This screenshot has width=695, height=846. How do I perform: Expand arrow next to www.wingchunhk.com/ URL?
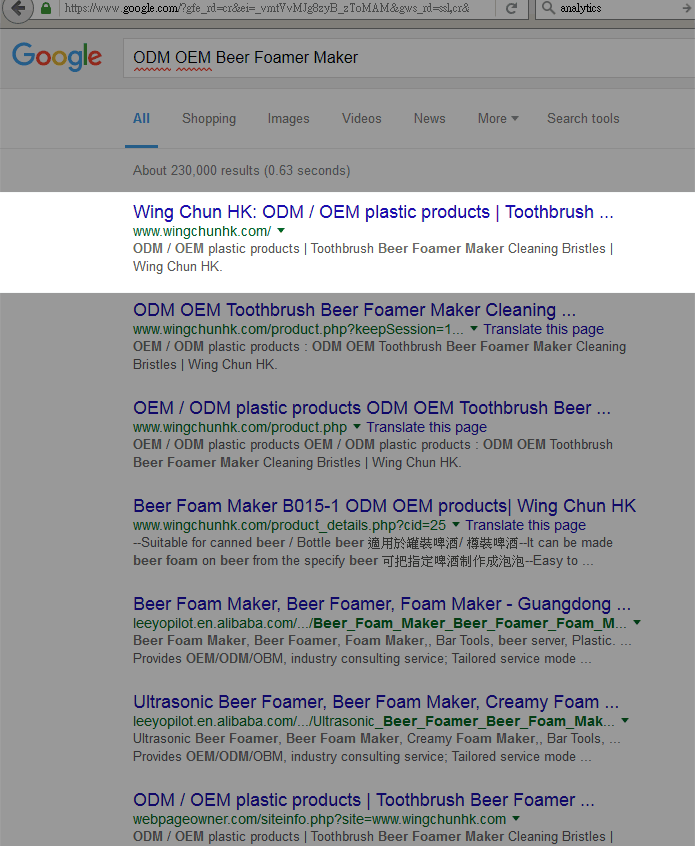[x=281, y=231]
